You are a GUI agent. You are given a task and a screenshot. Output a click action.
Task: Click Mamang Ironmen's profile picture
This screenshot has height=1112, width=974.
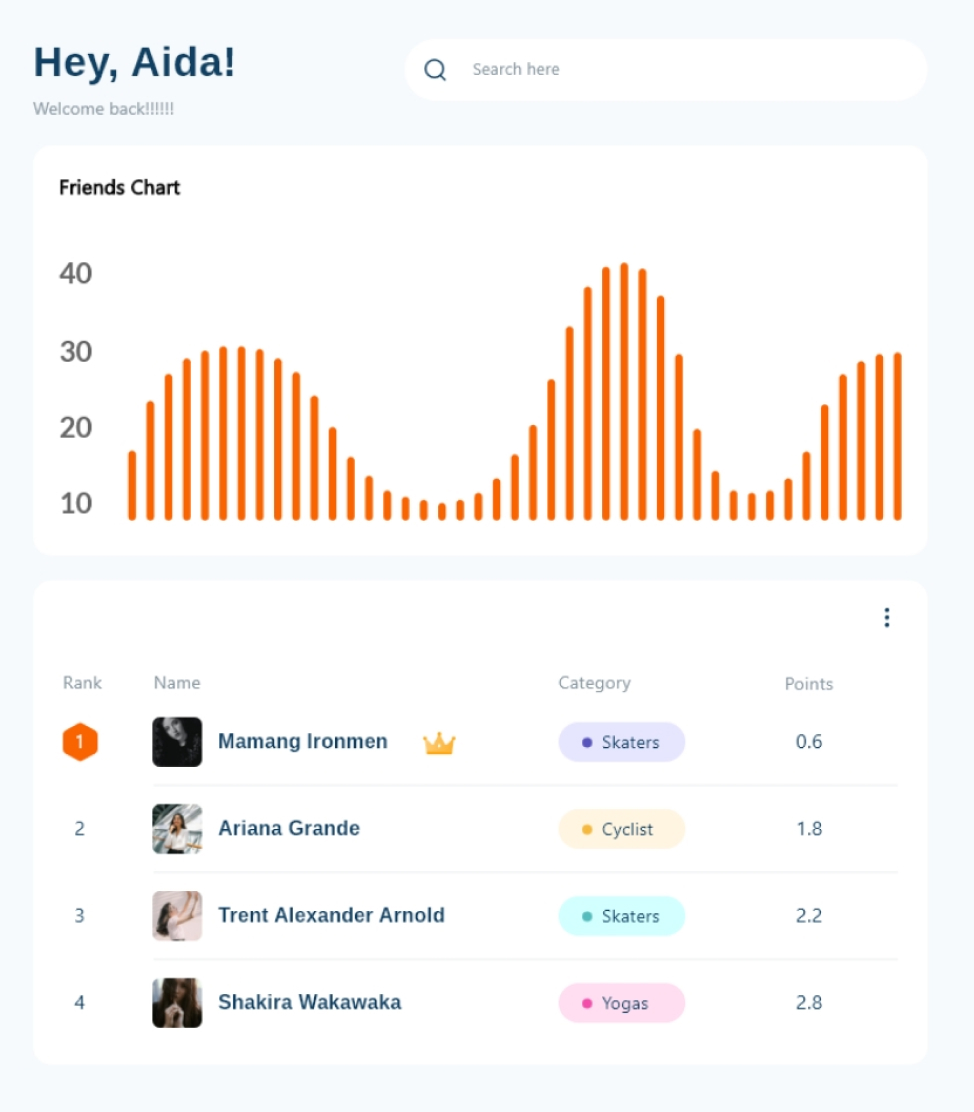click(177, 742)
